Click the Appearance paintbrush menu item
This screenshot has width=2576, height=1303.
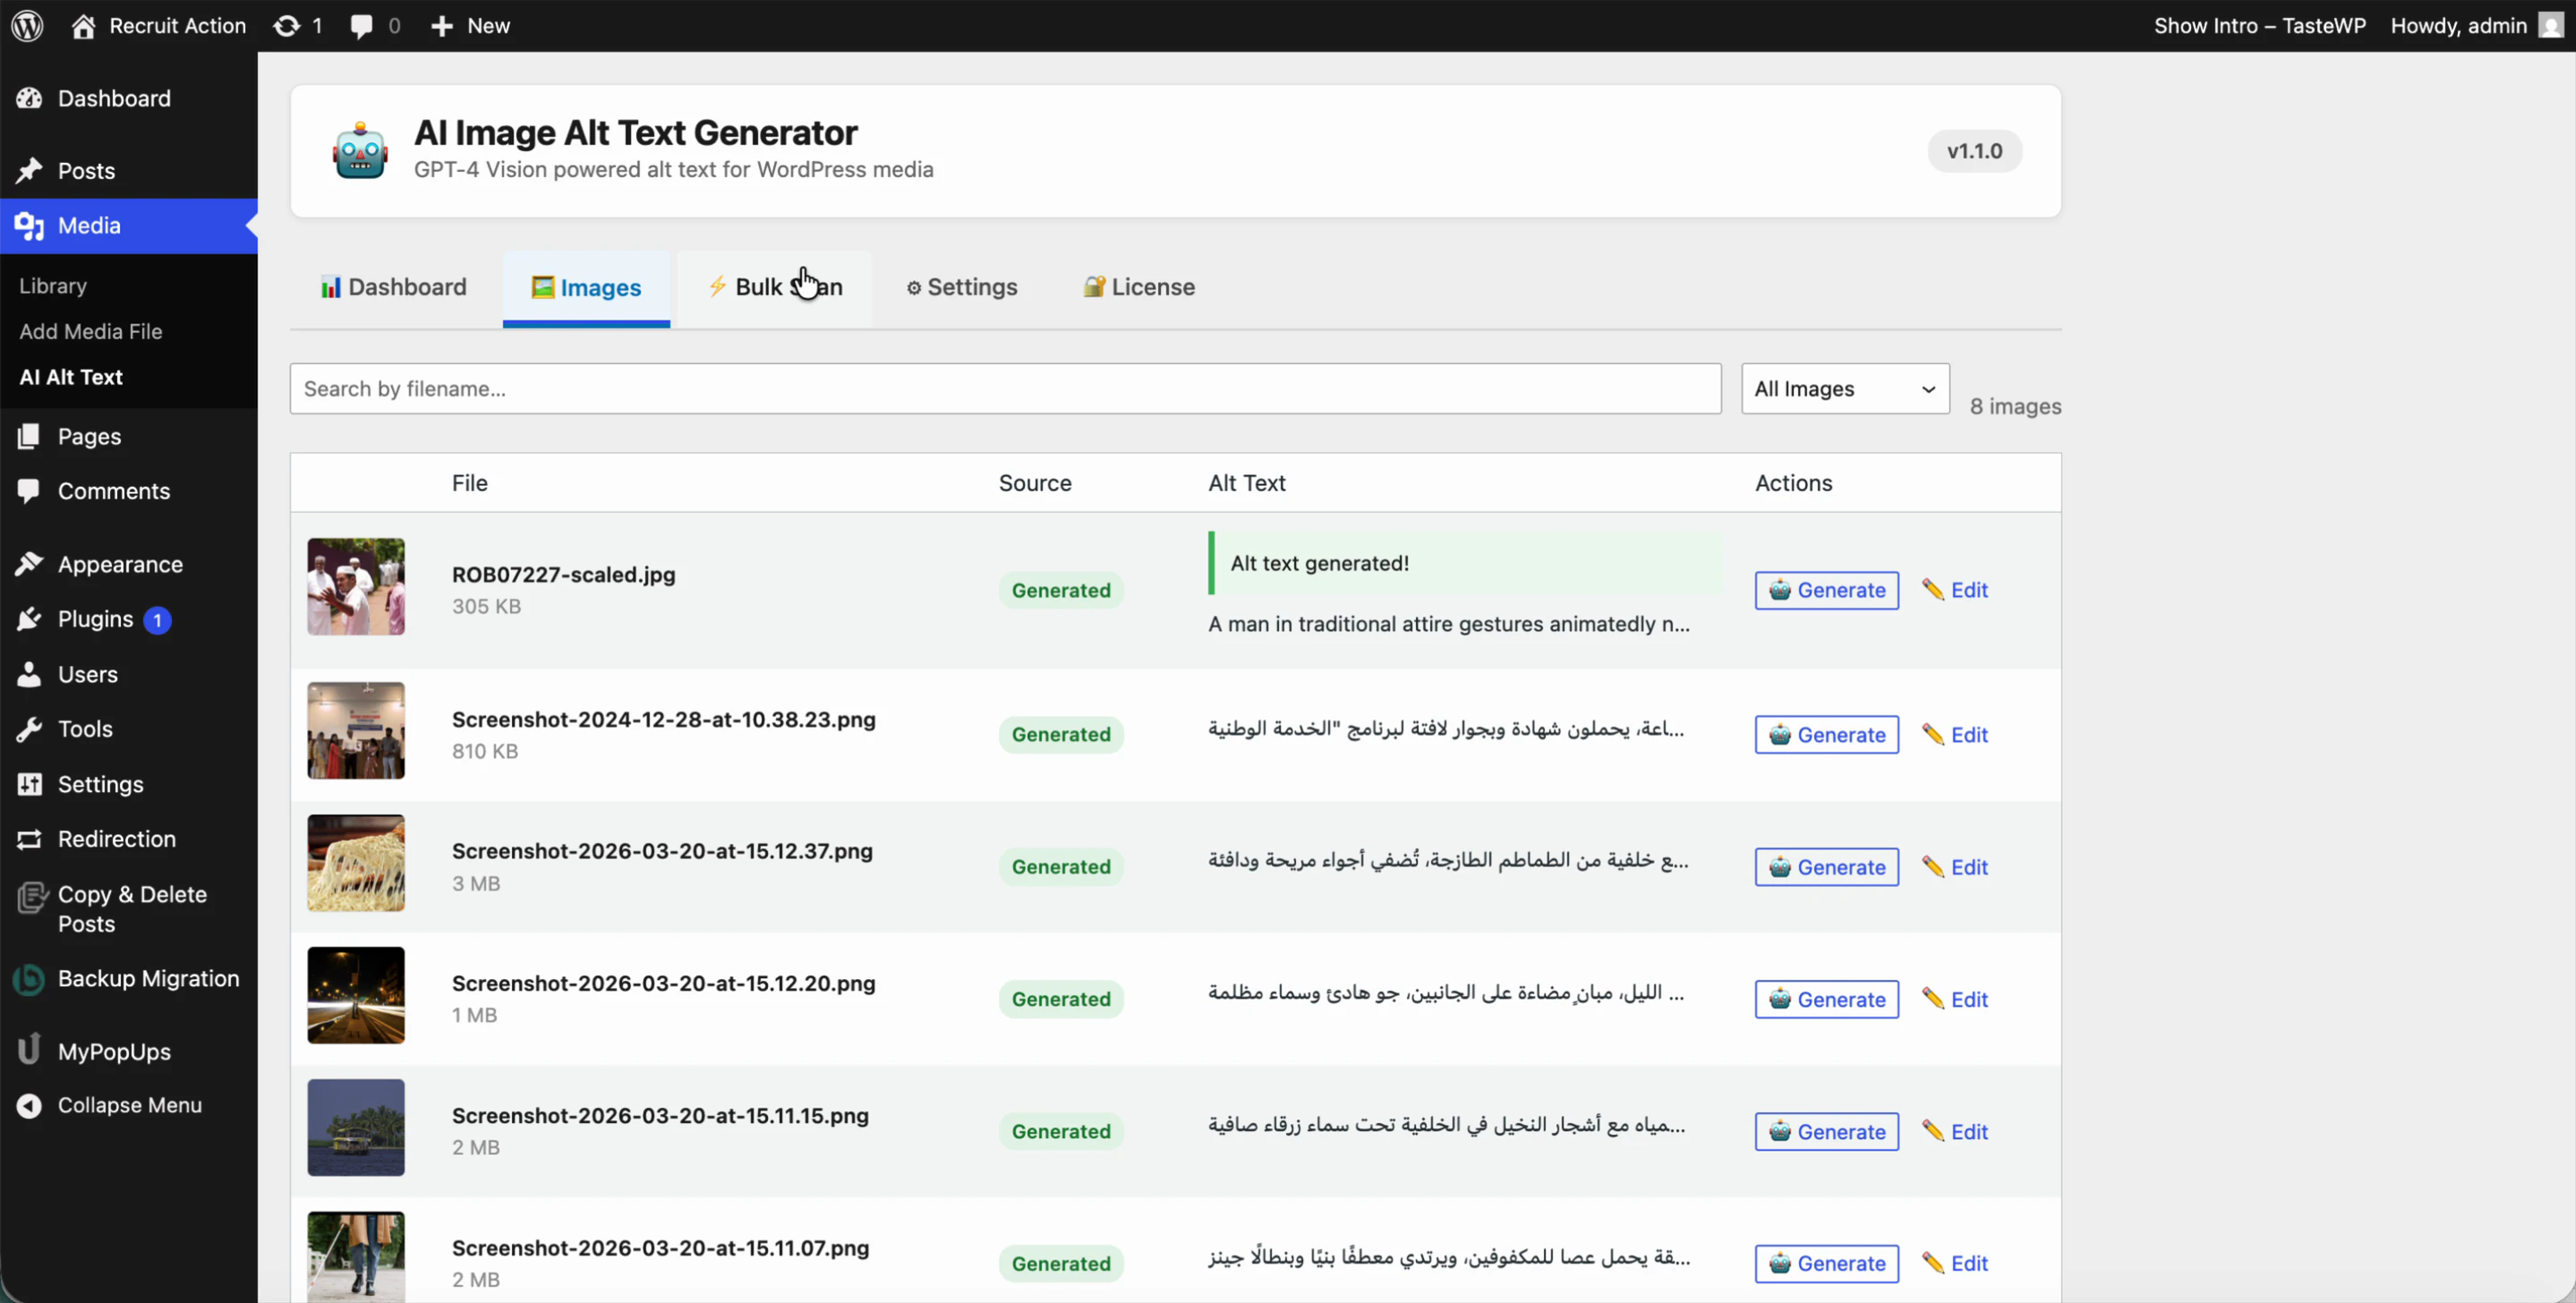pos(120,564)
